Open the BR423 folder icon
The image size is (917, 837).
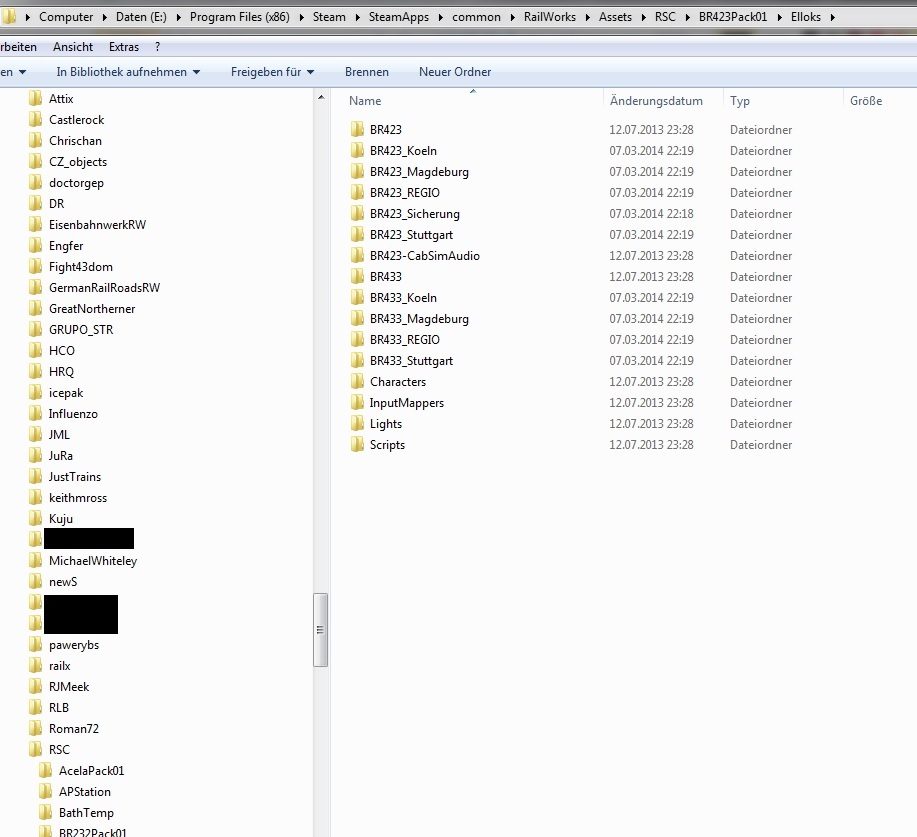(x=357, y=129)
